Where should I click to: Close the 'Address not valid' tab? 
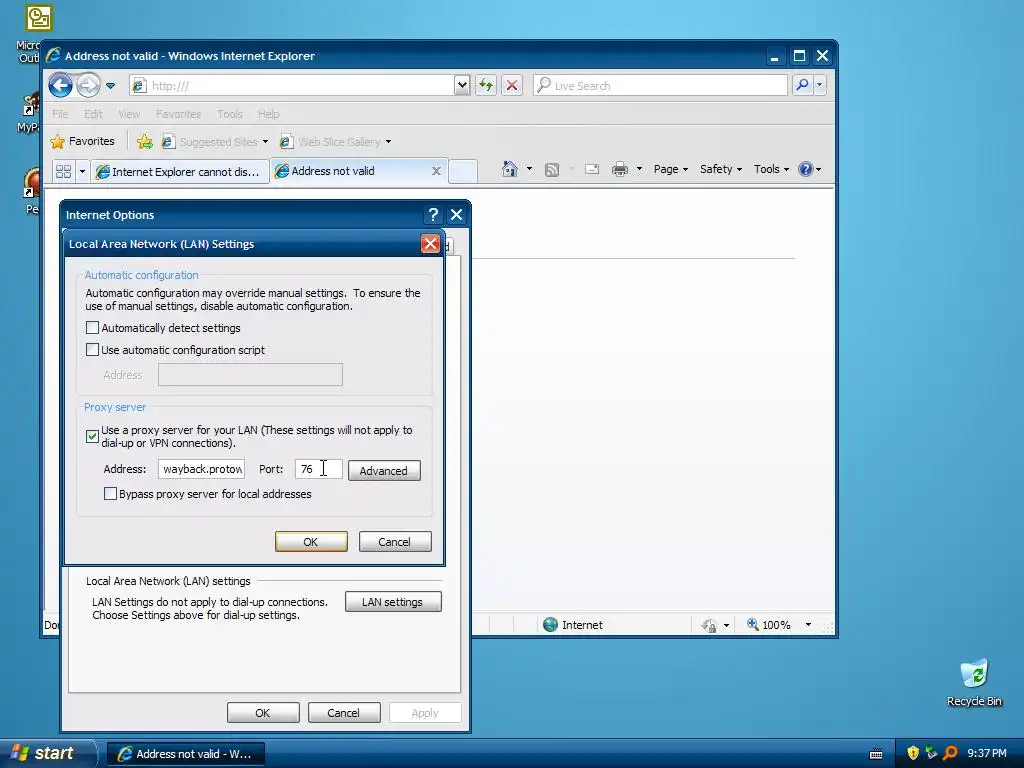tap(436, 171)
